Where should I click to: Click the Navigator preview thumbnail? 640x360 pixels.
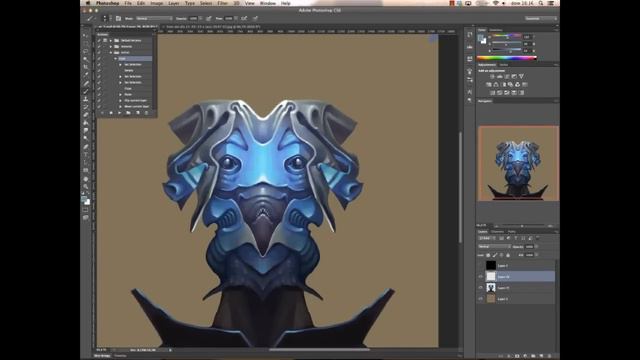pyautogui.click(x=518, y=163)
